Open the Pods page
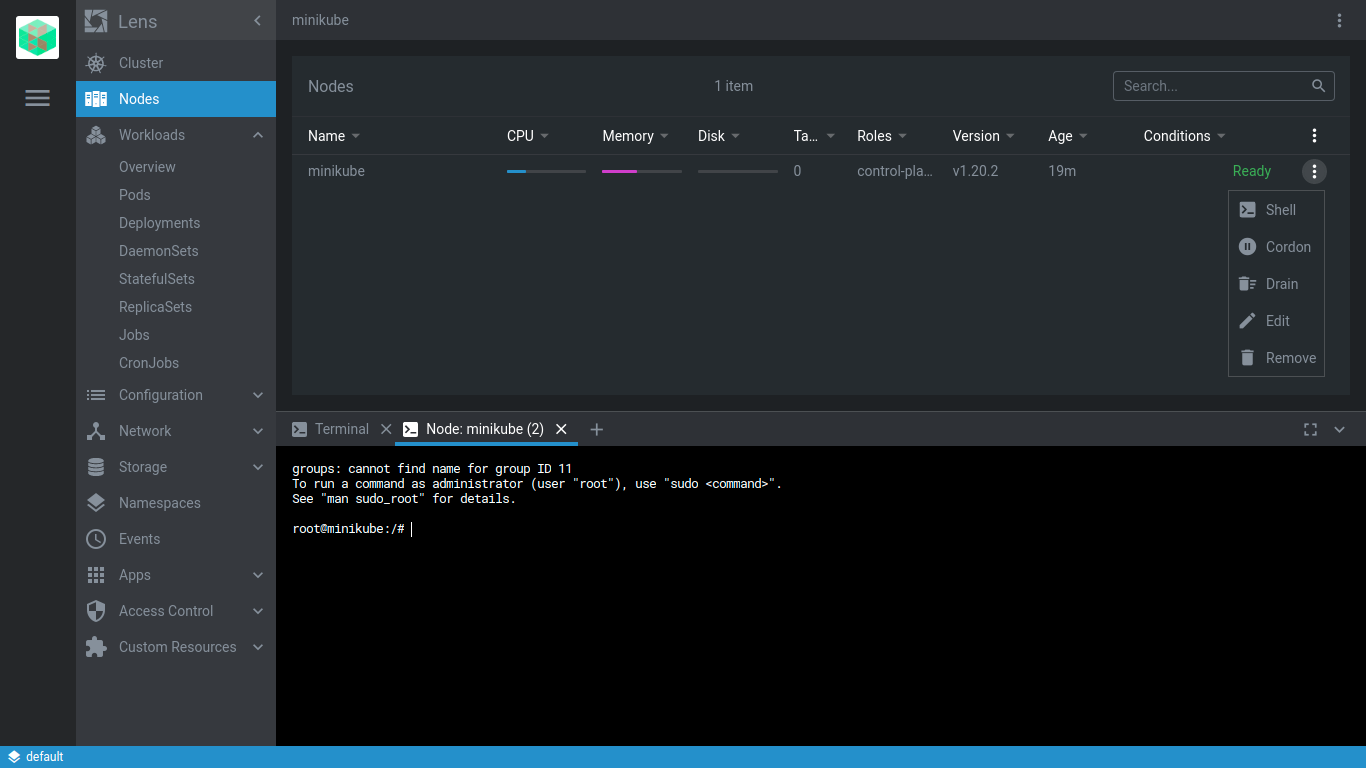Screen dimensions: 1366x768 134,195
